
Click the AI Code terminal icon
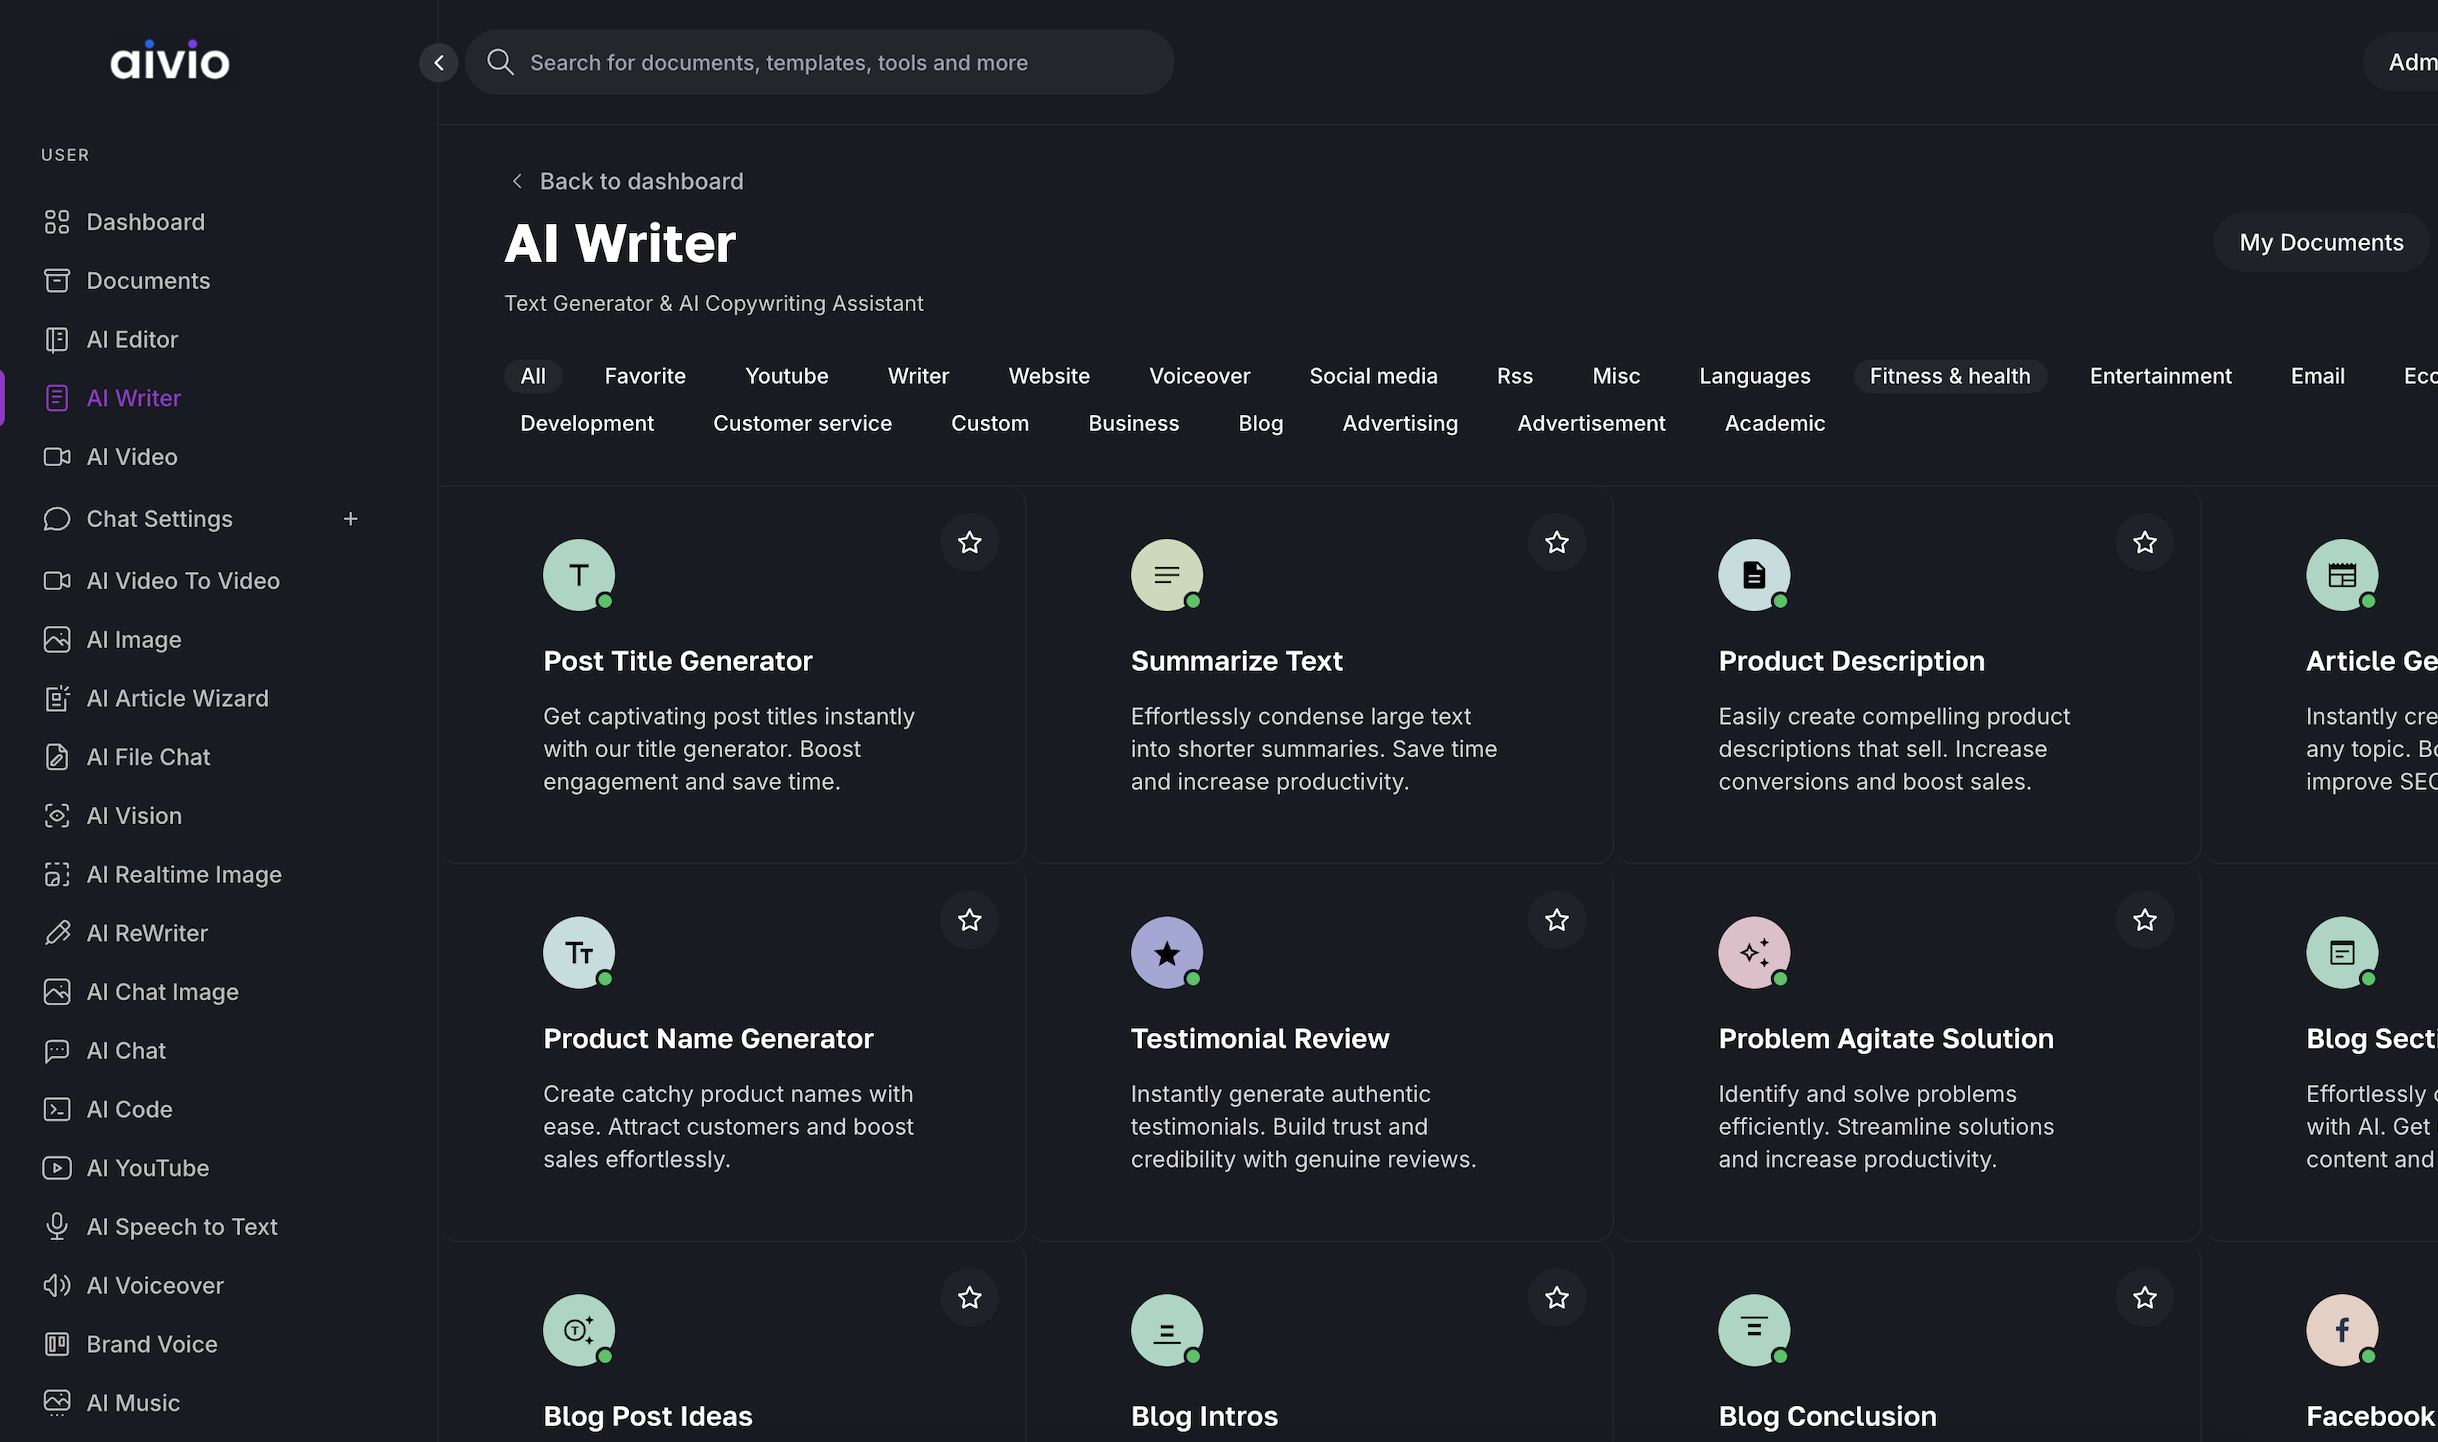pyautogui.click(x=57, y=1109)
